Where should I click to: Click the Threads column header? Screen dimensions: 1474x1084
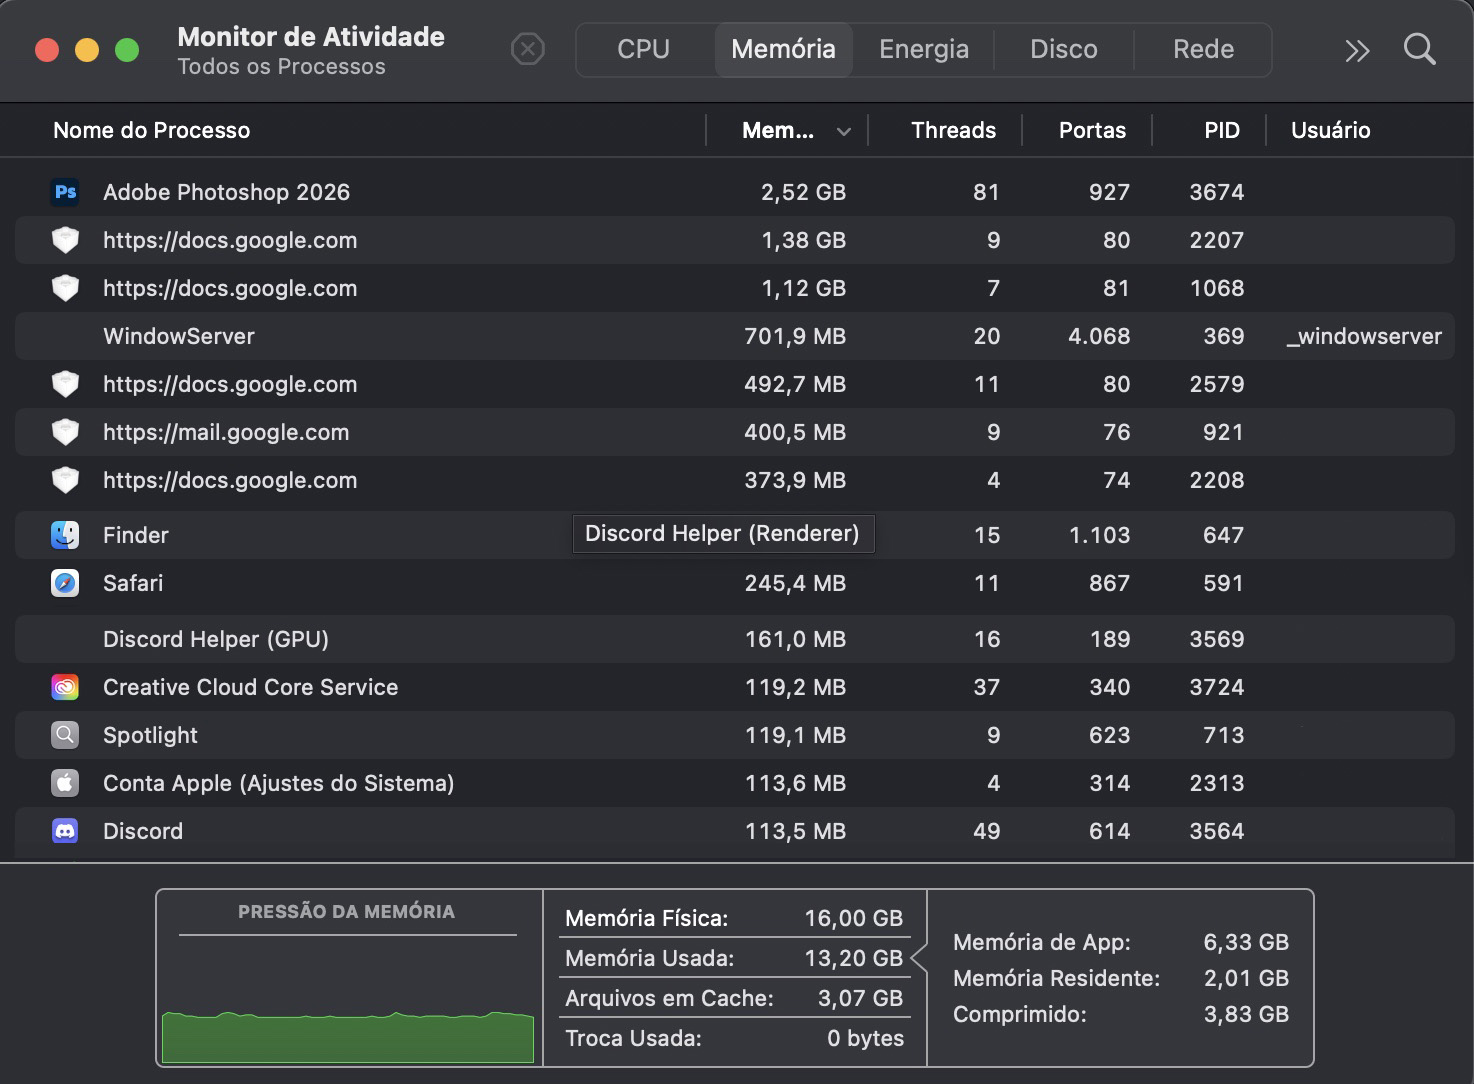(x=953, y=130)
